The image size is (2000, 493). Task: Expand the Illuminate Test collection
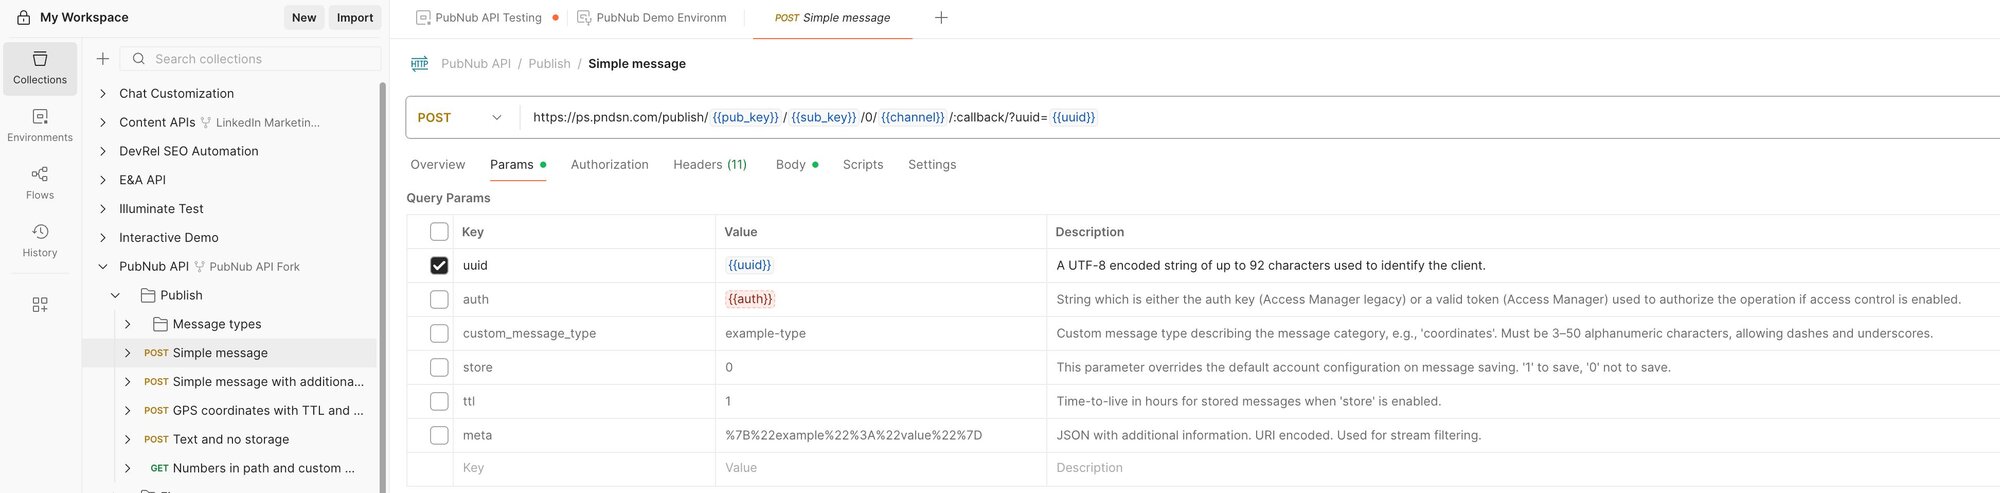pyautogui.click(x=102, y=209)
